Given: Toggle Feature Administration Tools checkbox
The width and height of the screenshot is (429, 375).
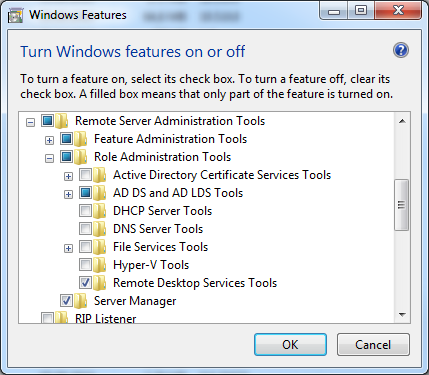Looking at the screenshot, I should tap(66, 138).
